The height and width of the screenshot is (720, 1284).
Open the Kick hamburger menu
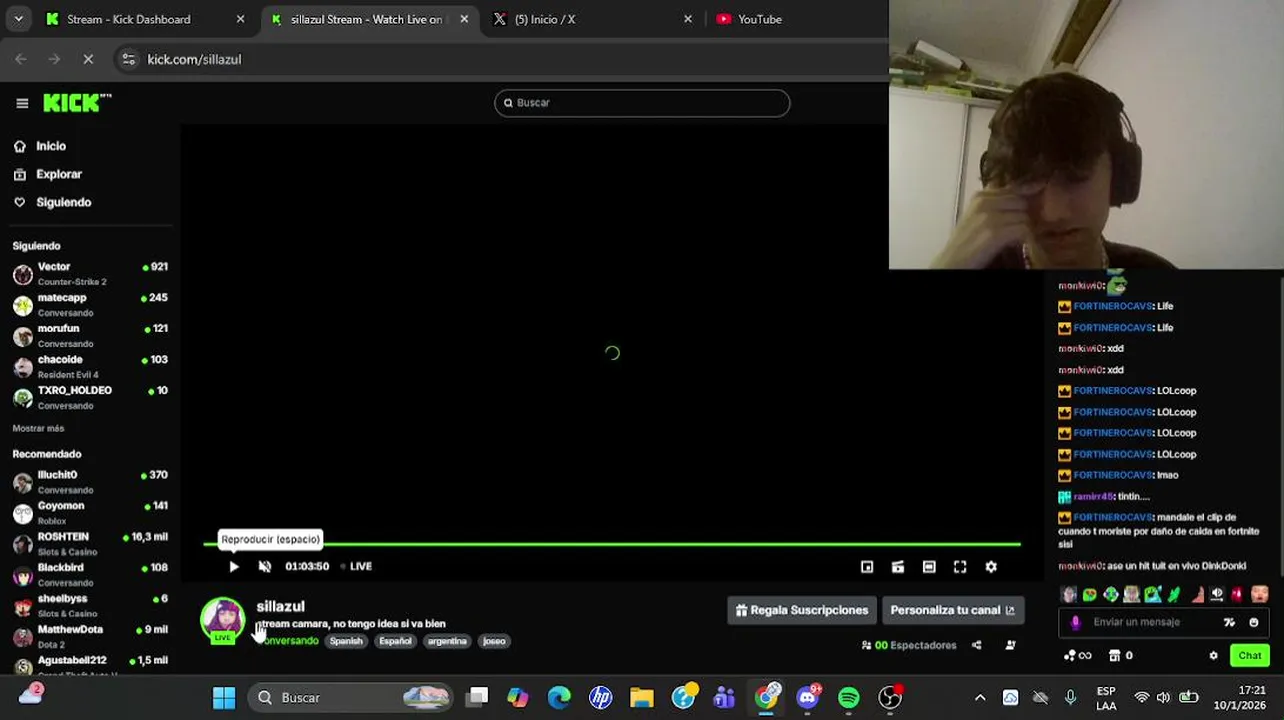click(x=22, y=103)
